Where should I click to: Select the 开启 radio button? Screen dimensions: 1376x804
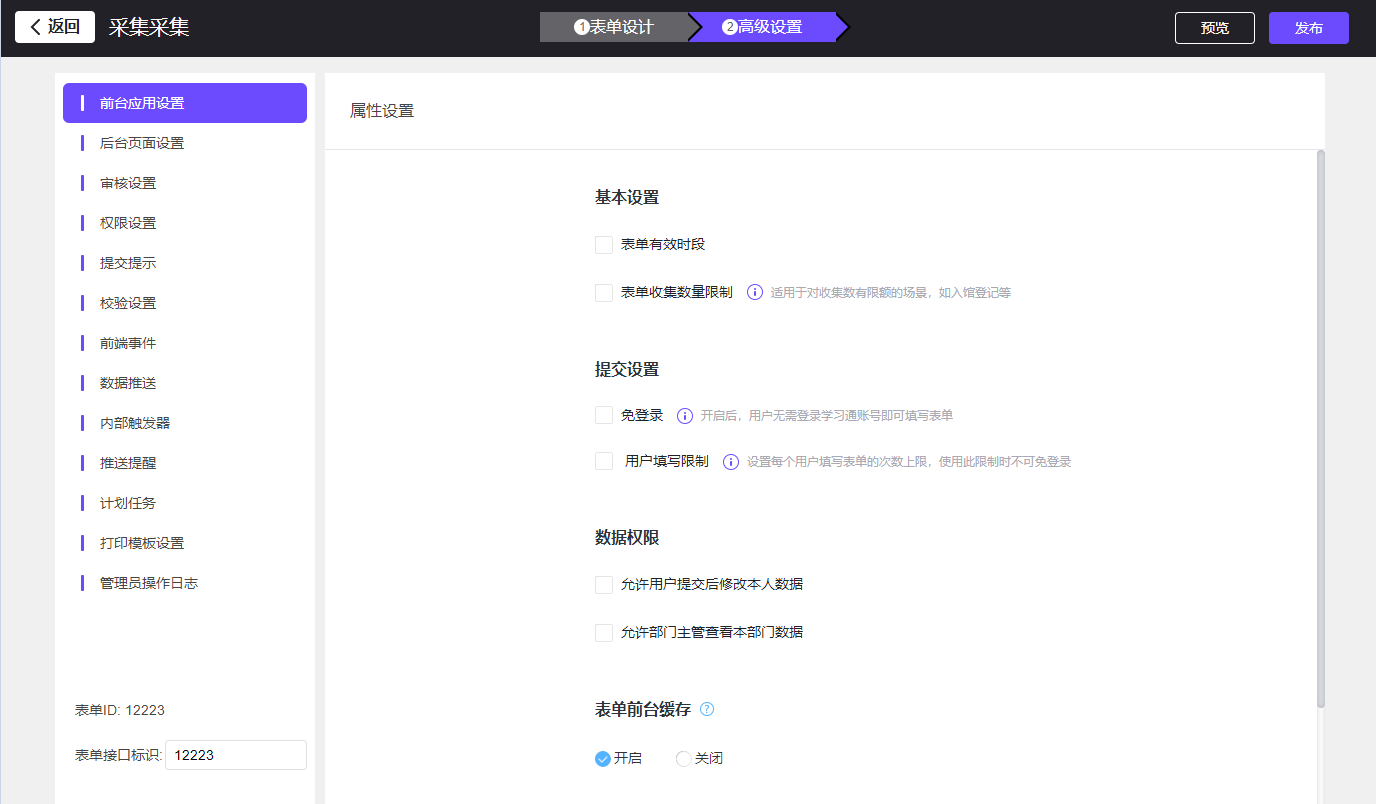pos(603,759)
